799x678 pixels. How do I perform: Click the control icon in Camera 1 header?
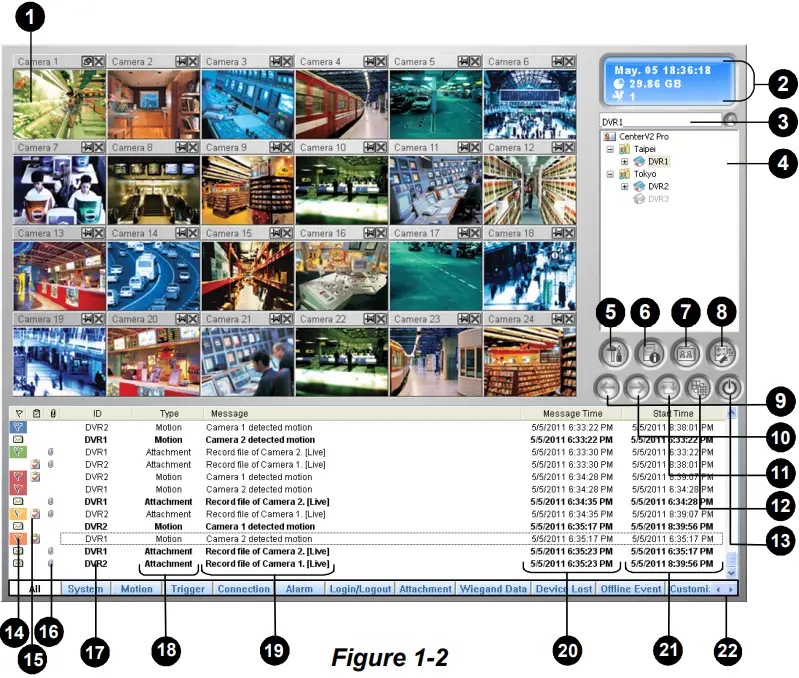[x=88, y=62]
